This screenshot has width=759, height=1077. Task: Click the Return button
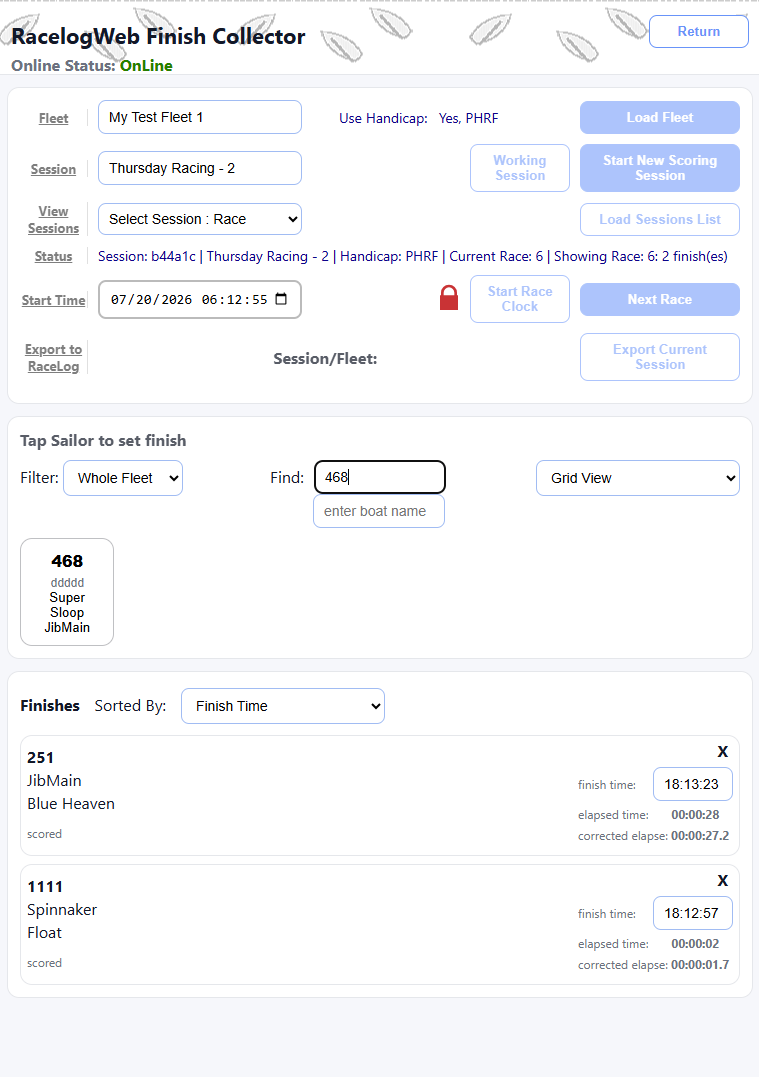point(699,32)
